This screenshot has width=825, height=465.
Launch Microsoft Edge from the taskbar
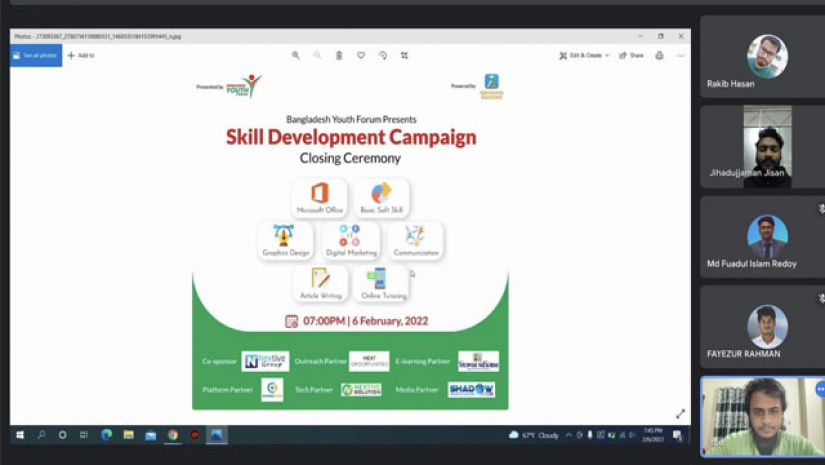coord(106,435)
